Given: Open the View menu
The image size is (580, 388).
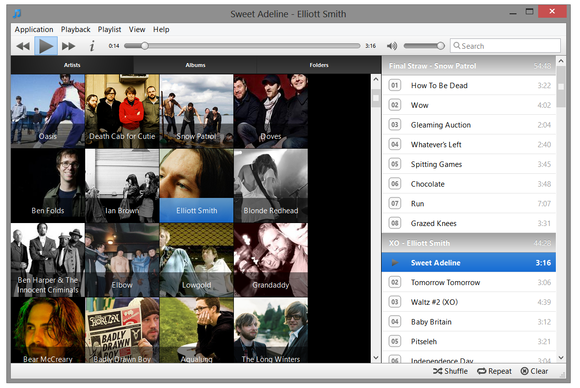Looking at the screenshot, I should [137, 30].
